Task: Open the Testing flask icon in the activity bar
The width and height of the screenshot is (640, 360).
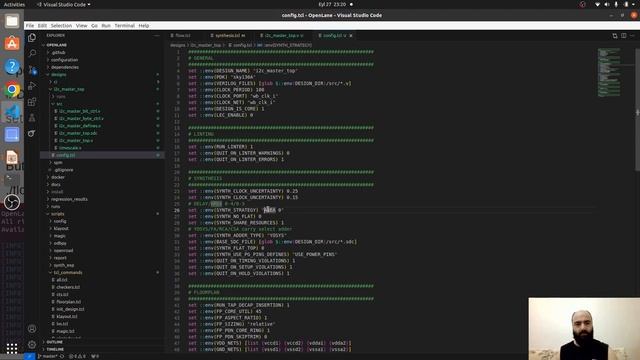Action: tap(32, 118)
